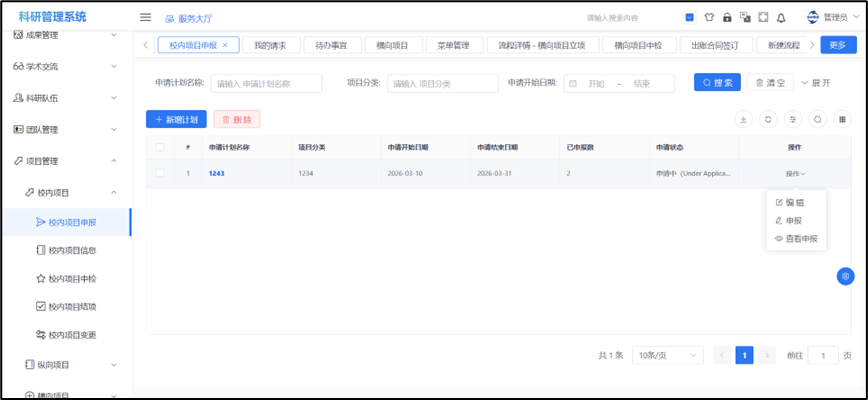
Task: Toggle the blue checkbox icon in header
Action: pyautogui.click(x=690, y=17)
